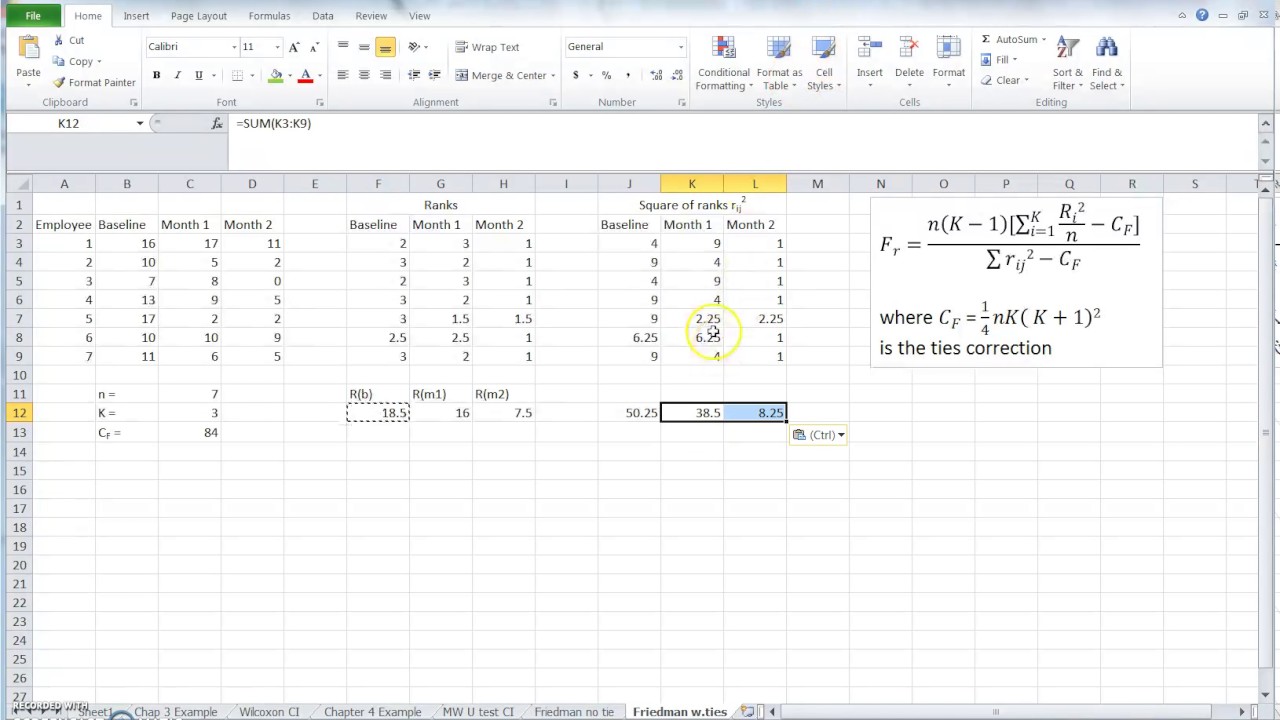Click the Delete cells icon

click(909, 48)
